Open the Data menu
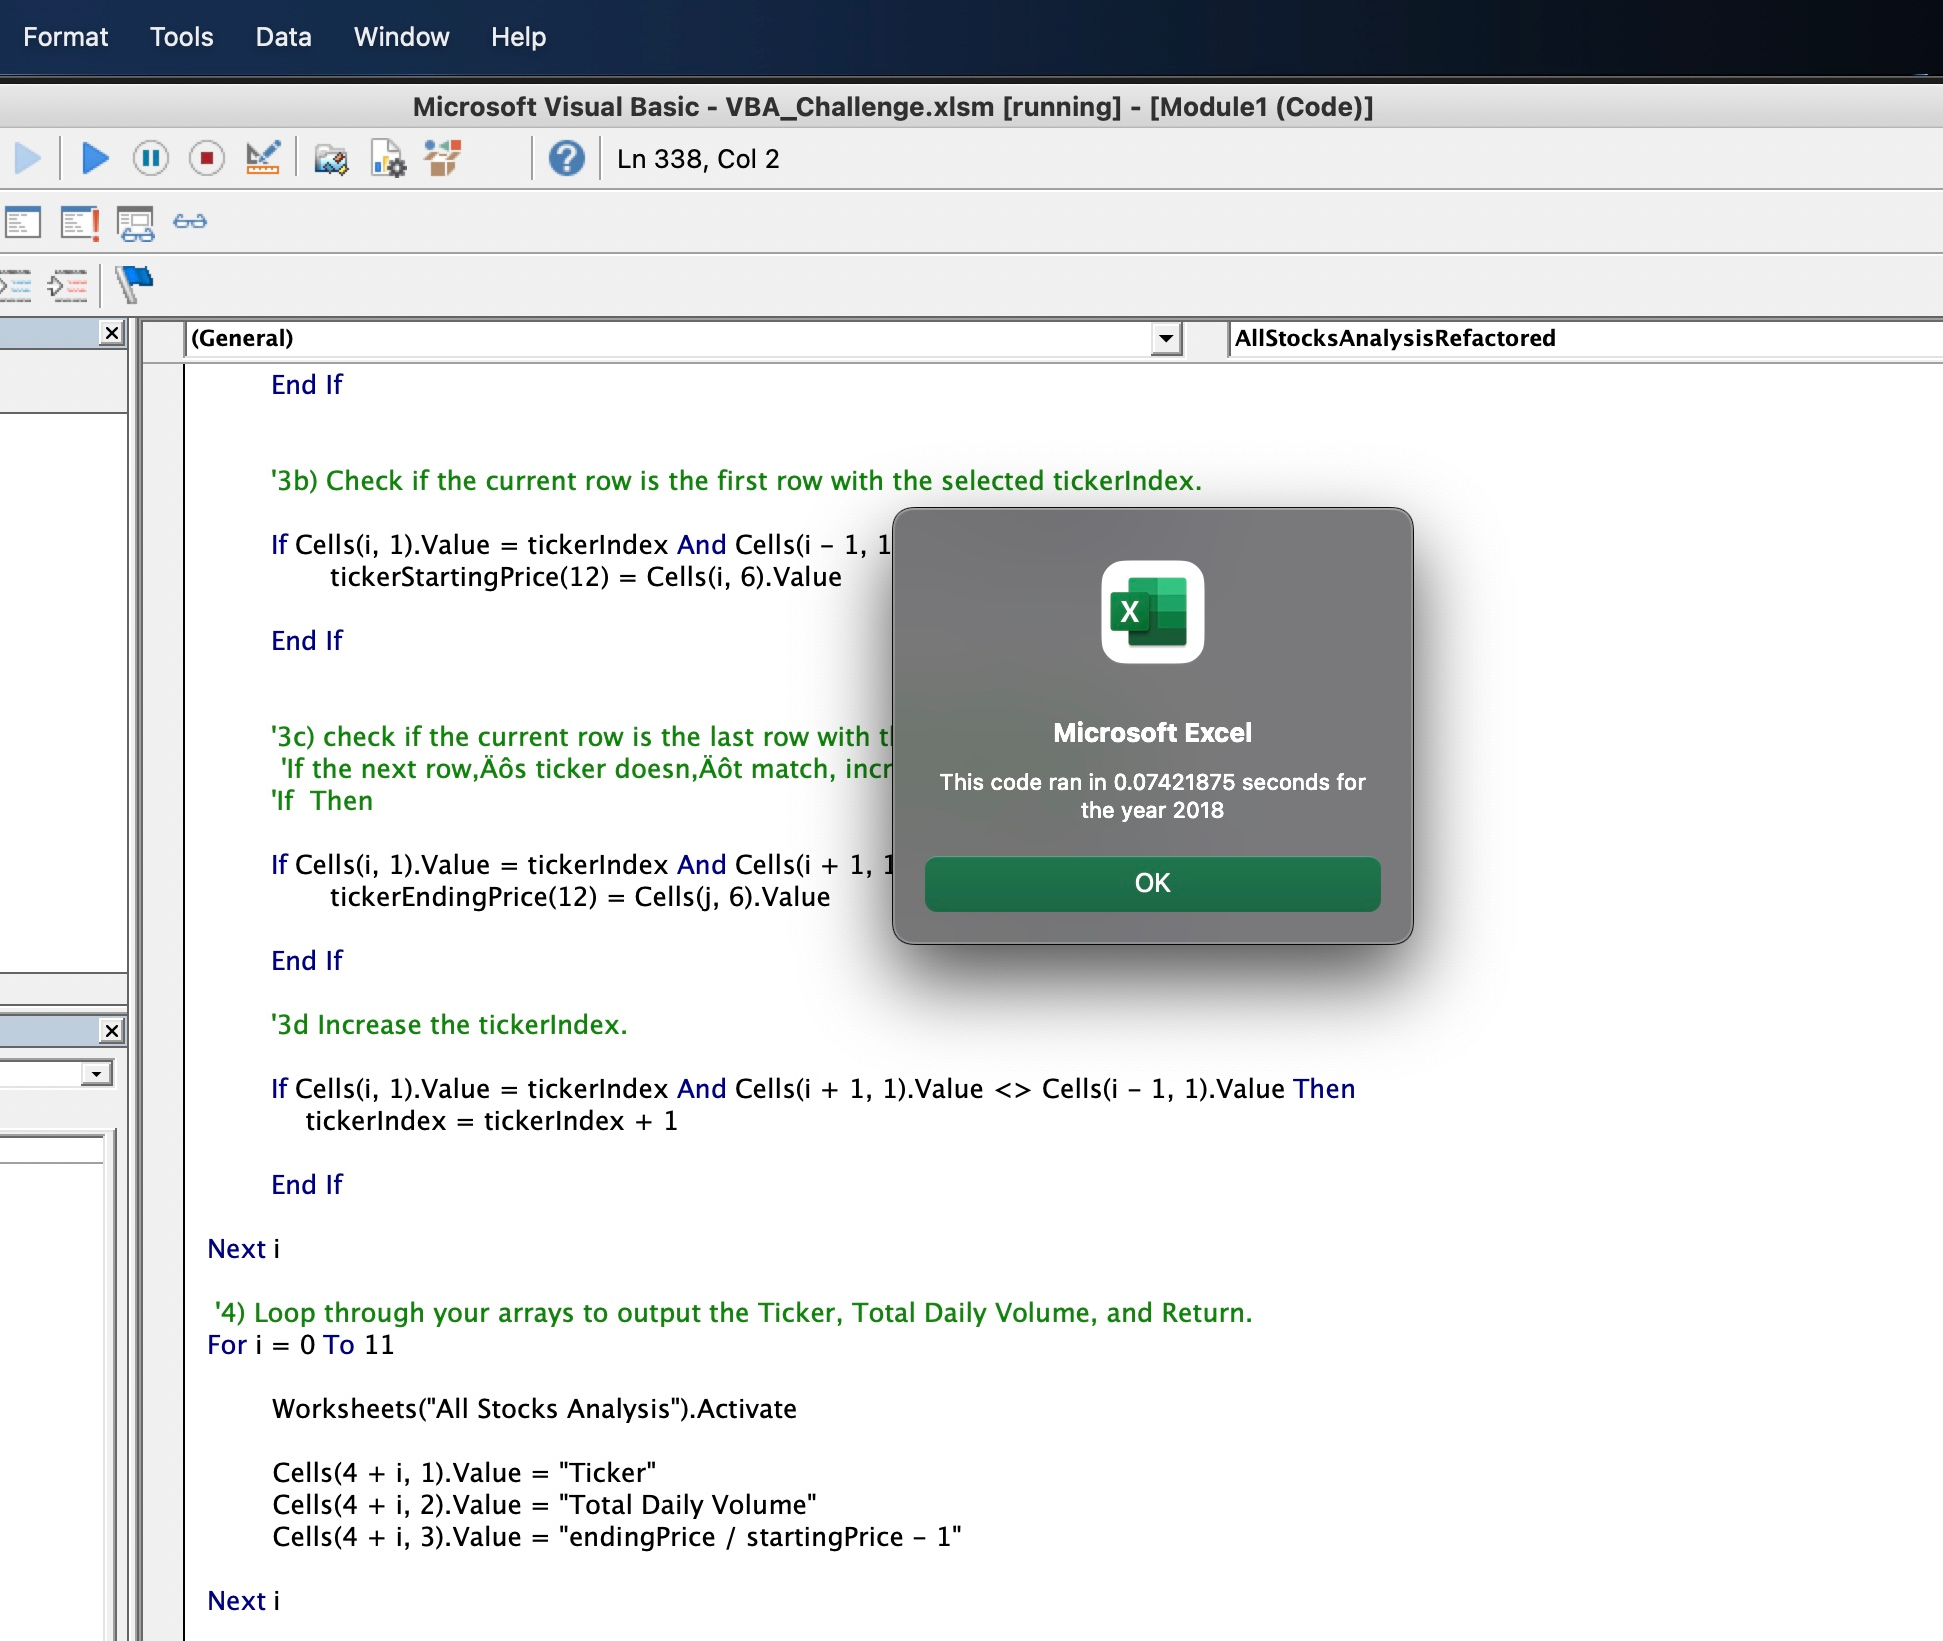The image size is (1943, 1641). point(283,37)
